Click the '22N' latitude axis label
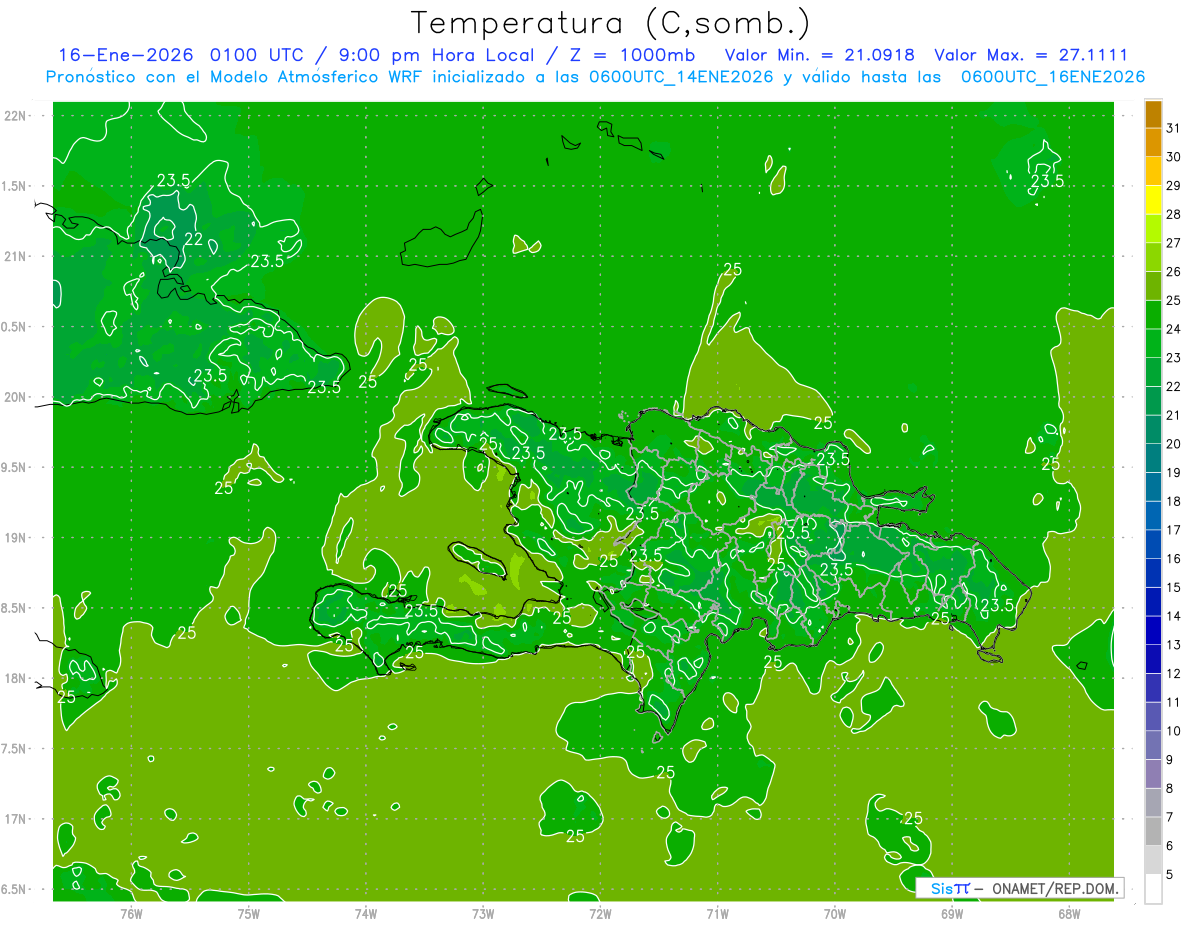This screenshot has width=1200, height=927. [16, 116]
